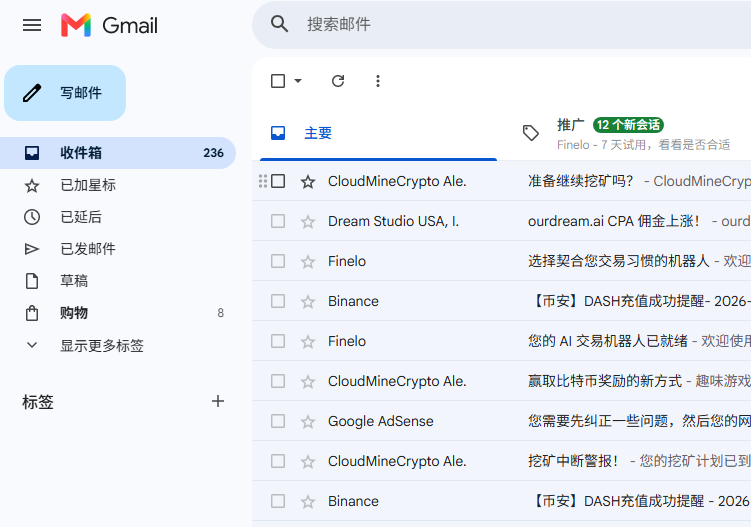This screenshot has height=527, width=751.
Task: Open the 草稿 folder
Action: [x=118, y=281]
